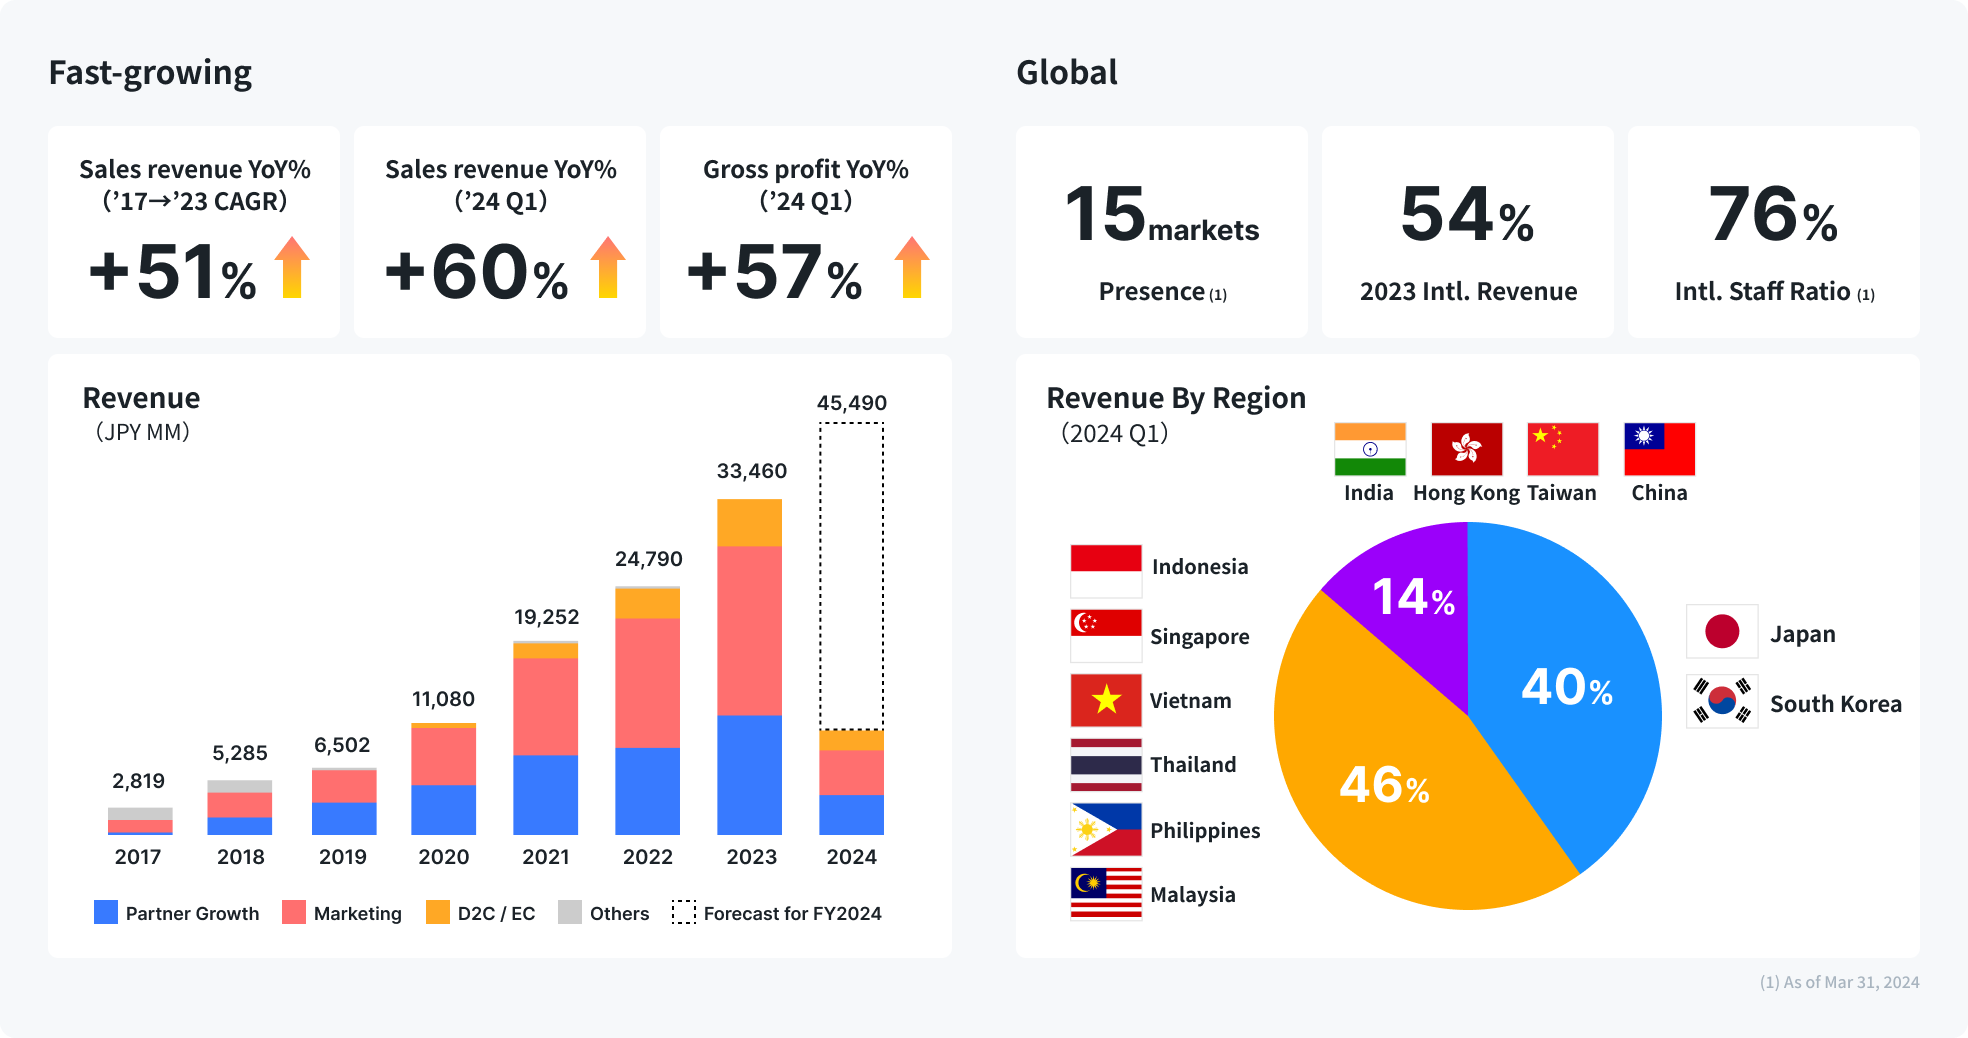The image size is (1968, 1038).
Task: Open the 76% Intl. Staff Ratio card
Action: (x=1773, y=232)
